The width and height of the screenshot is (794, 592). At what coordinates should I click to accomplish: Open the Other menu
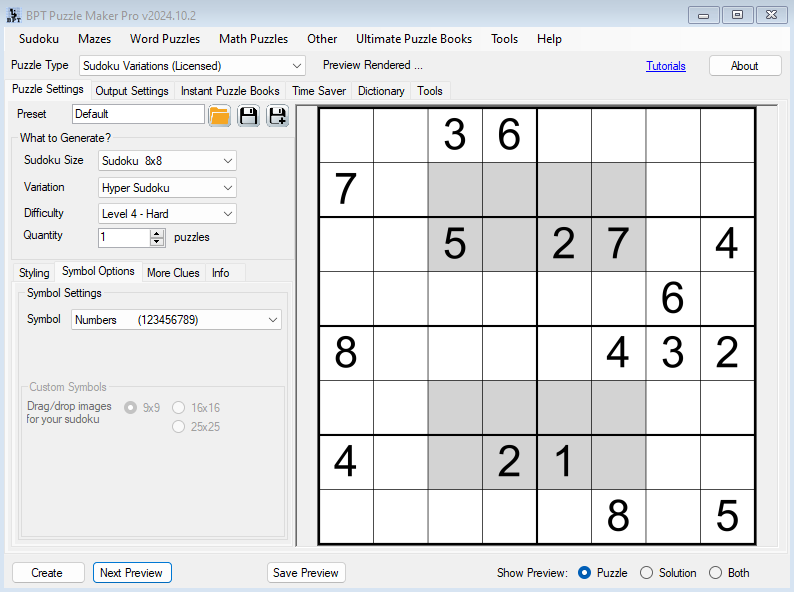pyautogui.click(x=322, y=39)
